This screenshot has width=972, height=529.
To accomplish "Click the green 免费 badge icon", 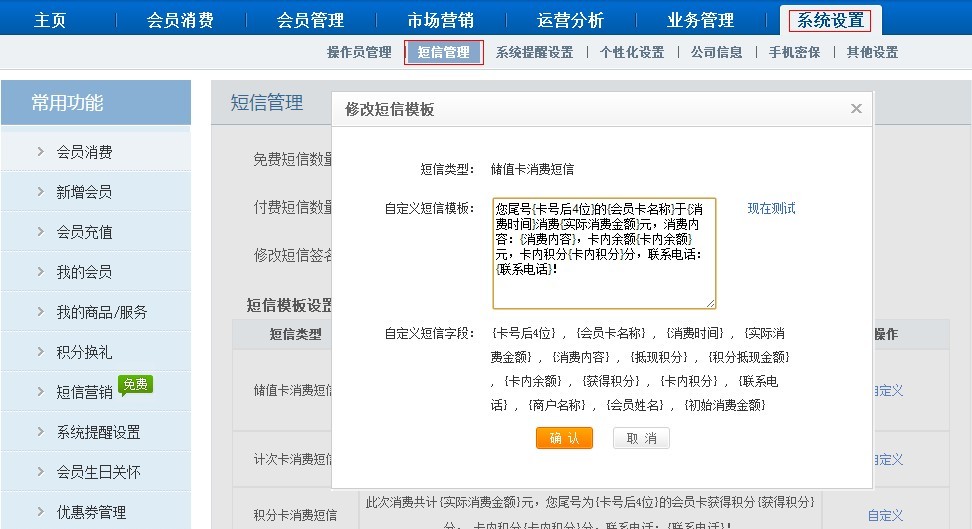I will (x=135, y=384).
